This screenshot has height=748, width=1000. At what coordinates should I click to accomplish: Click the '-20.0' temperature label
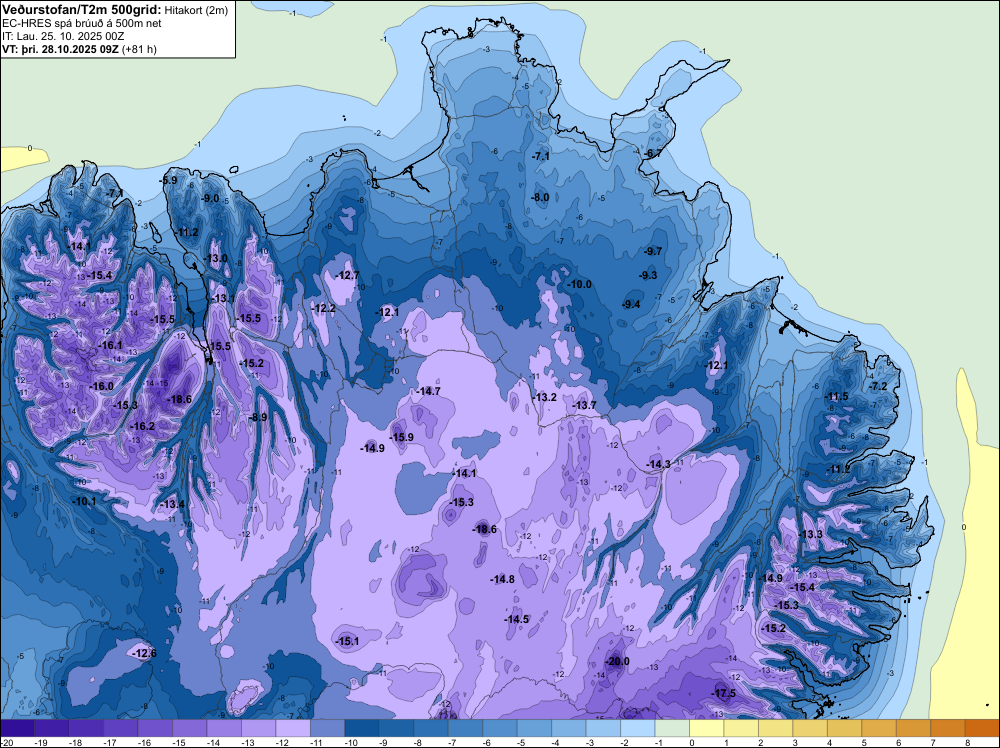(x=617, y=661)
